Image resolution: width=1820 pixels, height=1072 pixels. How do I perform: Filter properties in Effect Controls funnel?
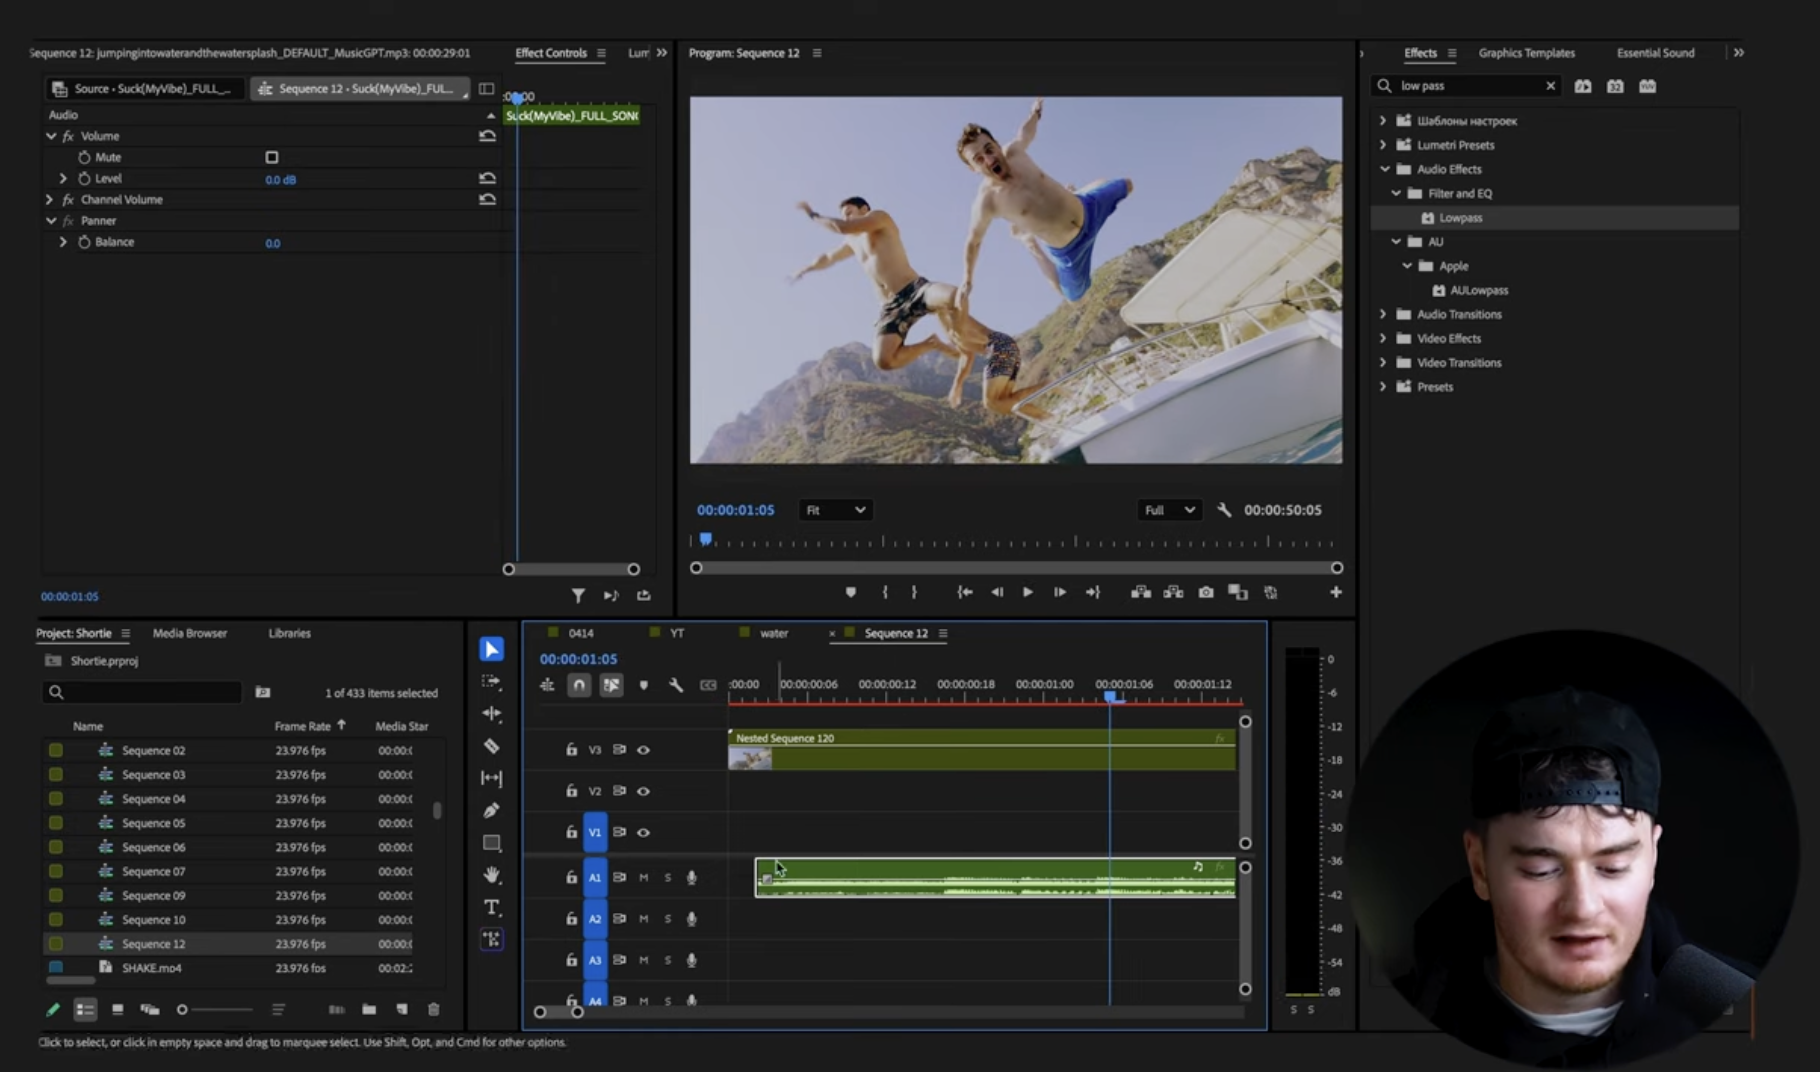point(578,596)
